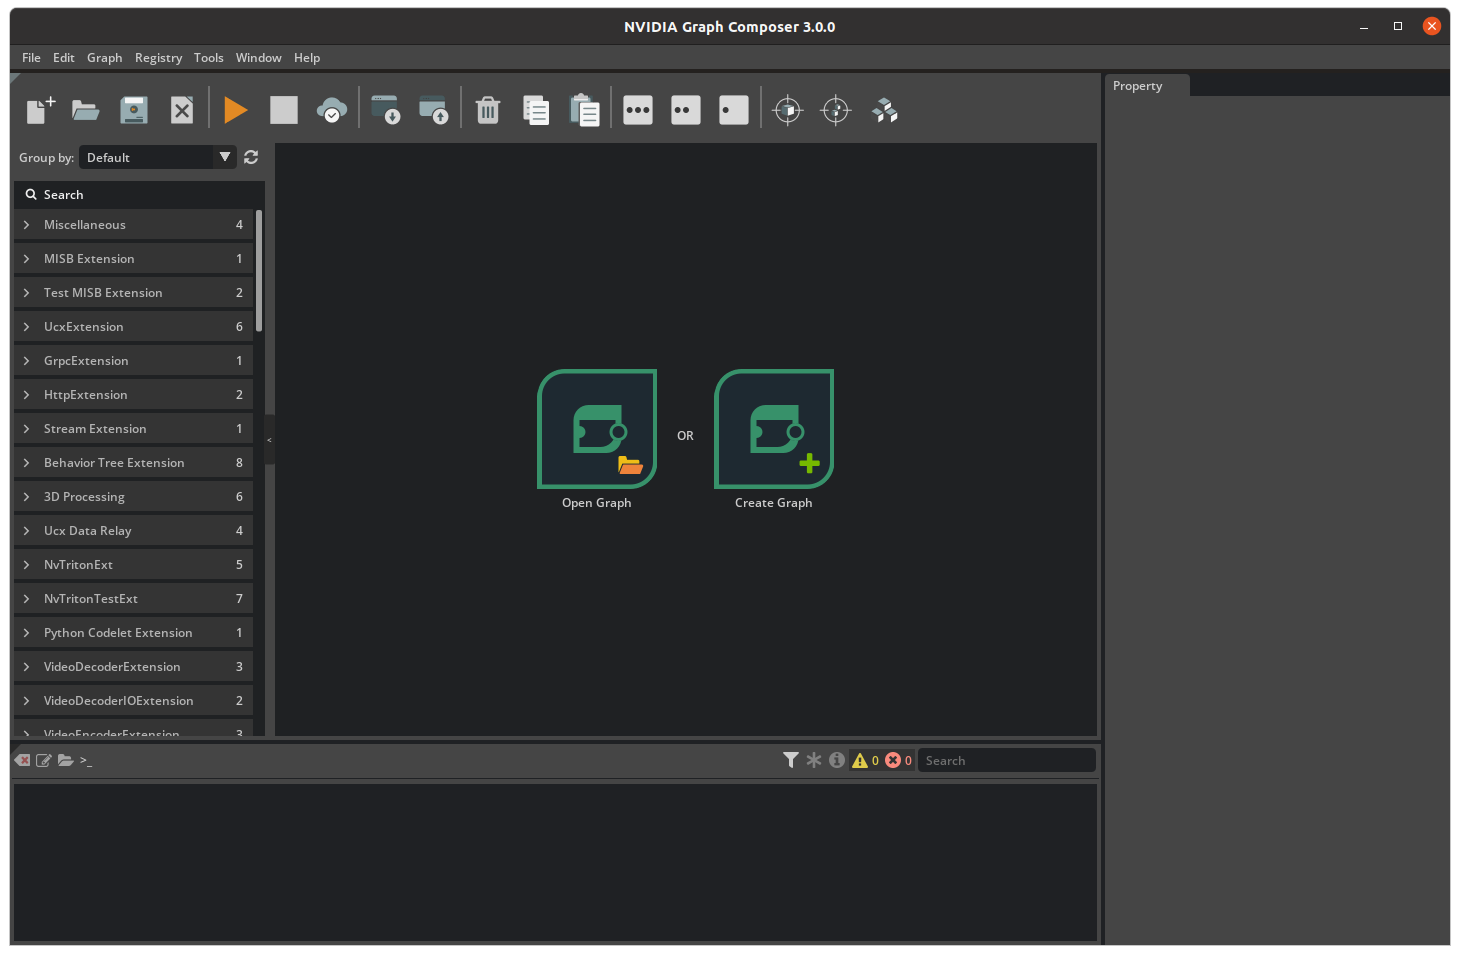Viewport: 1460px width, 955px height.
Task: Open the File menu
Action: (x=31, y=58)
